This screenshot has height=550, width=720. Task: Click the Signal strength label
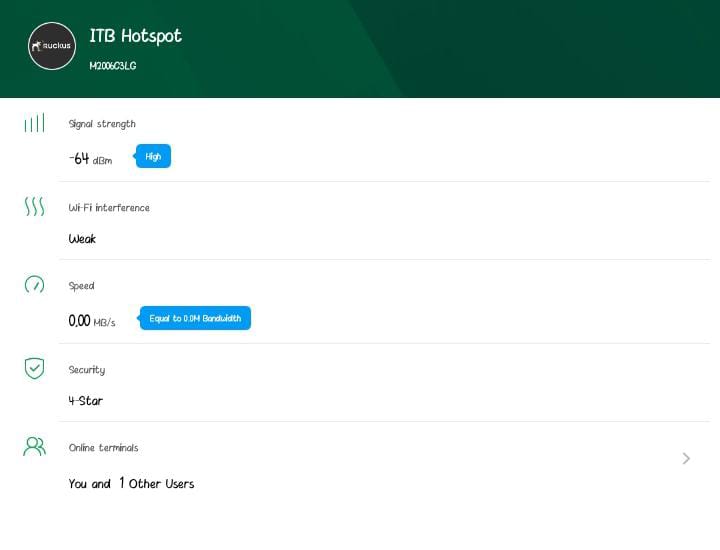(x=102, y=124)
